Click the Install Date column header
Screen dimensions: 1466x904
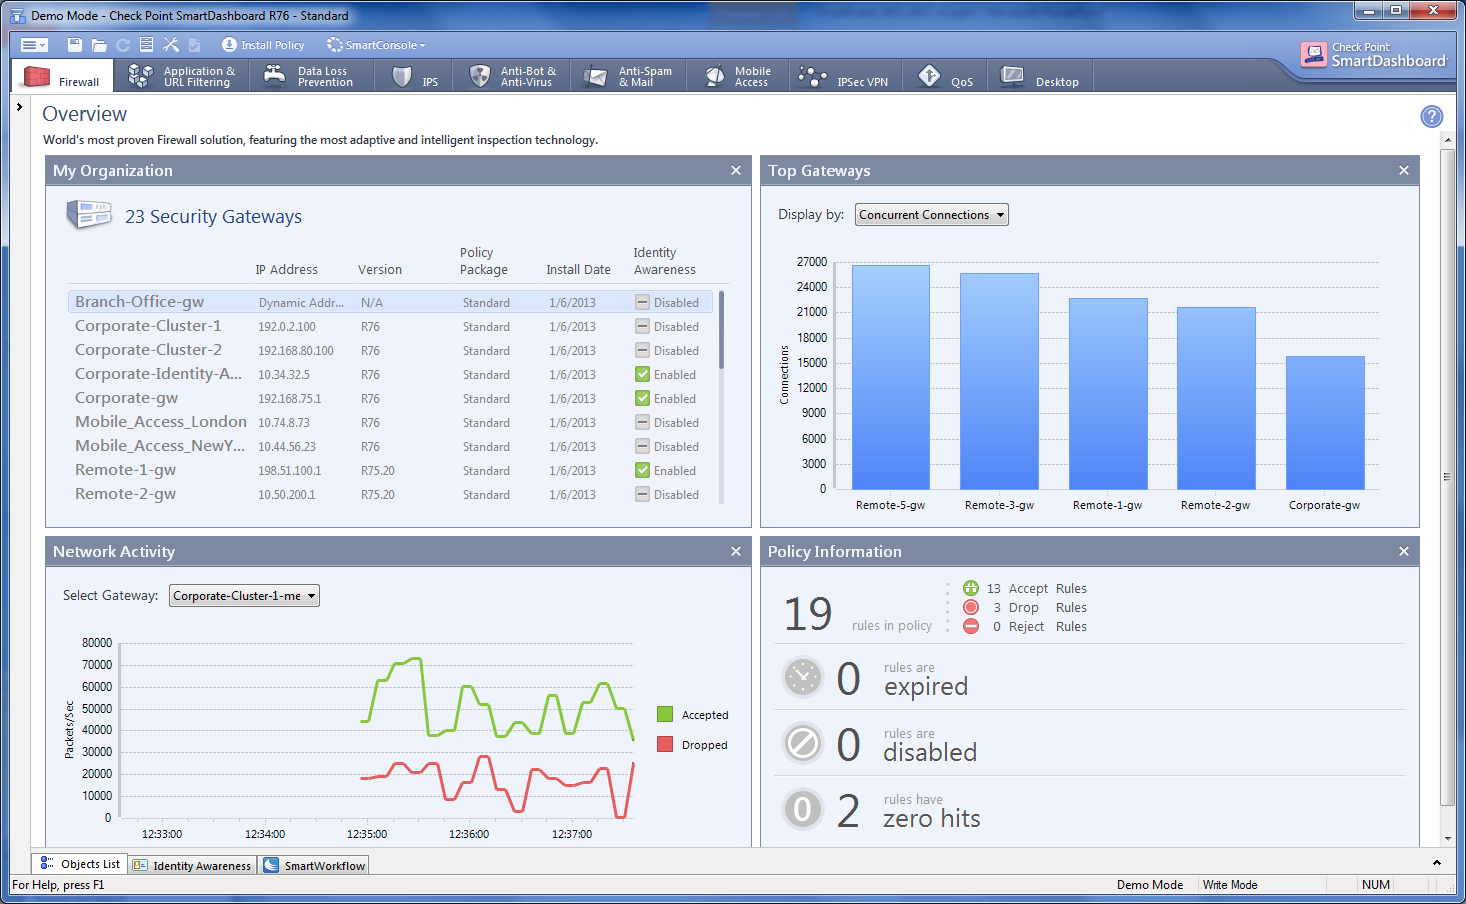click(x=578, y=270)
